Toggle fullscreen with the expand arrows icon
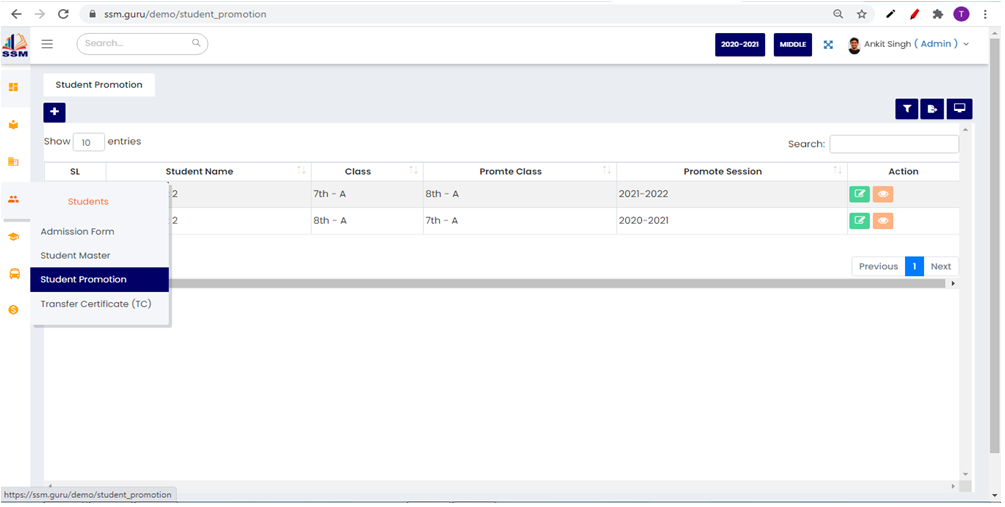This screenshot has width=1005, height=507. point(828,44)
